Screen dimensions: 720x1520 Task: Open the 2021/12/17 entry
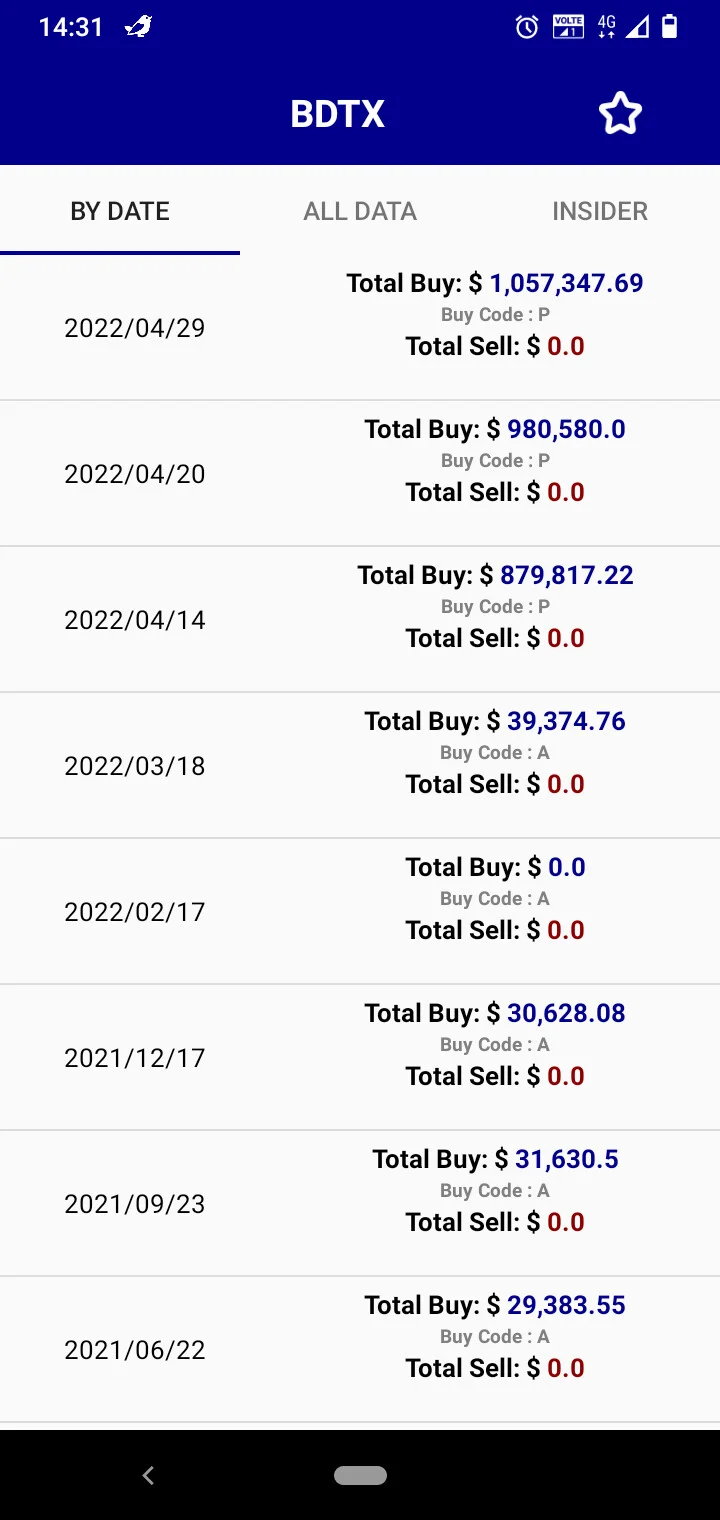pos(360,1058)
